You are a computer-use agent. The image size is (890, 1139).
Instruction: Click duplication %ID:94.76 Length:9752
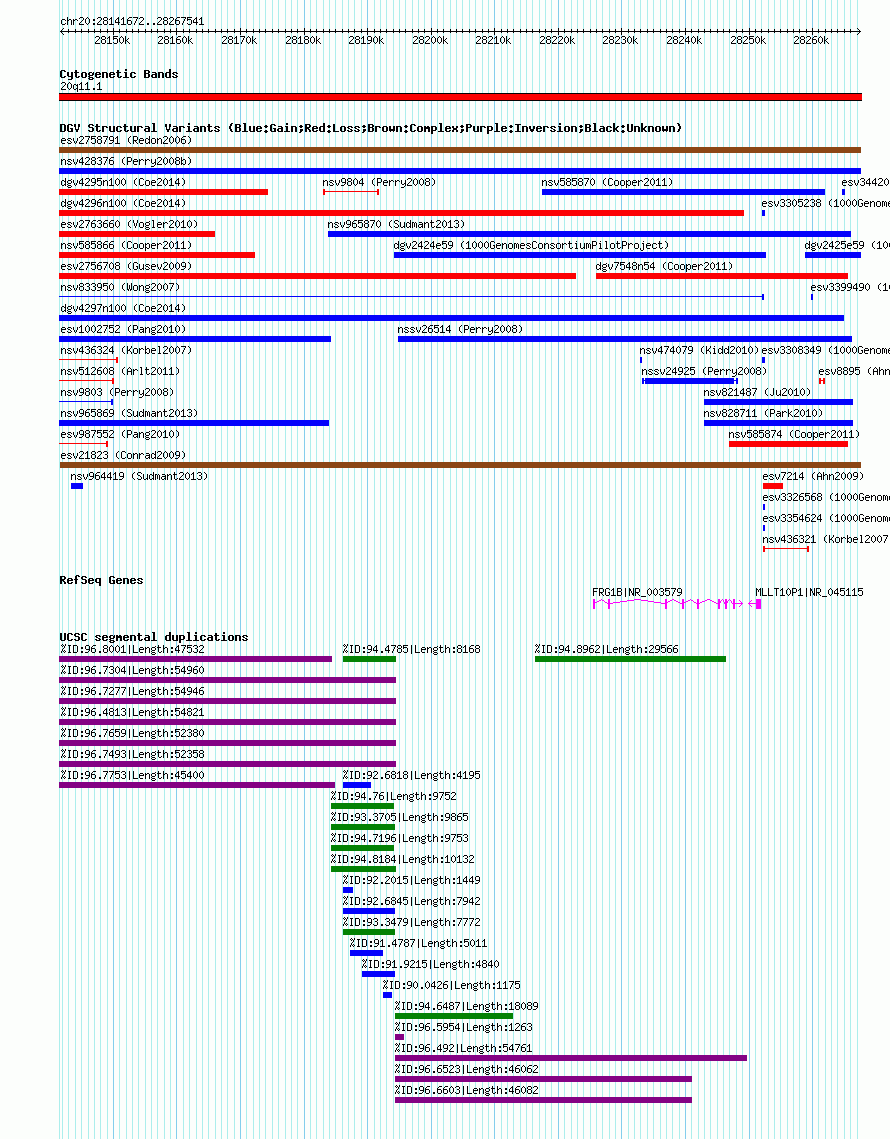coord(363,806)
